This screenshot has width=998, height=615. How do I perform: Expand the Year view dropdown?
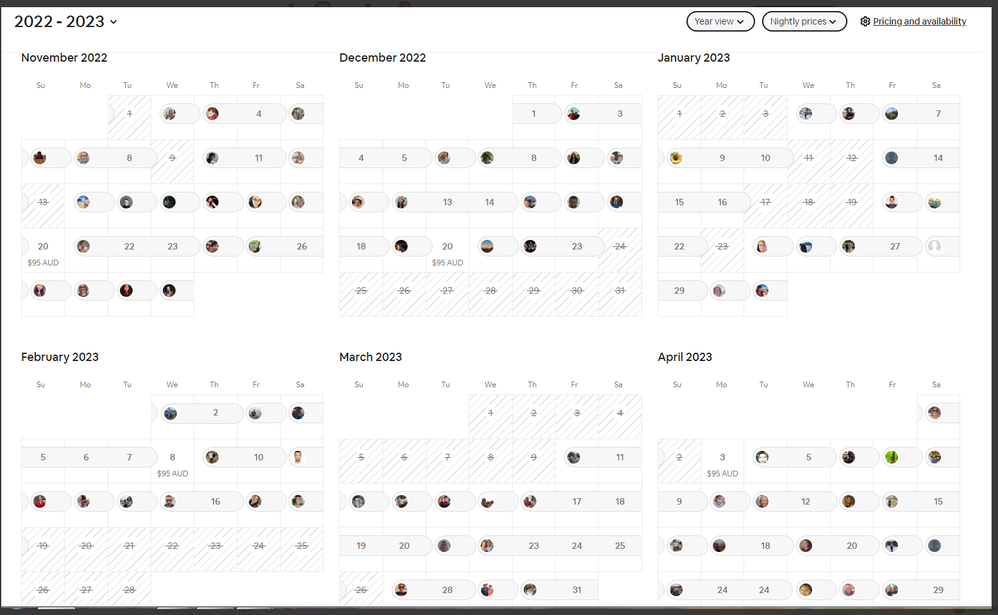pos(720,21)
